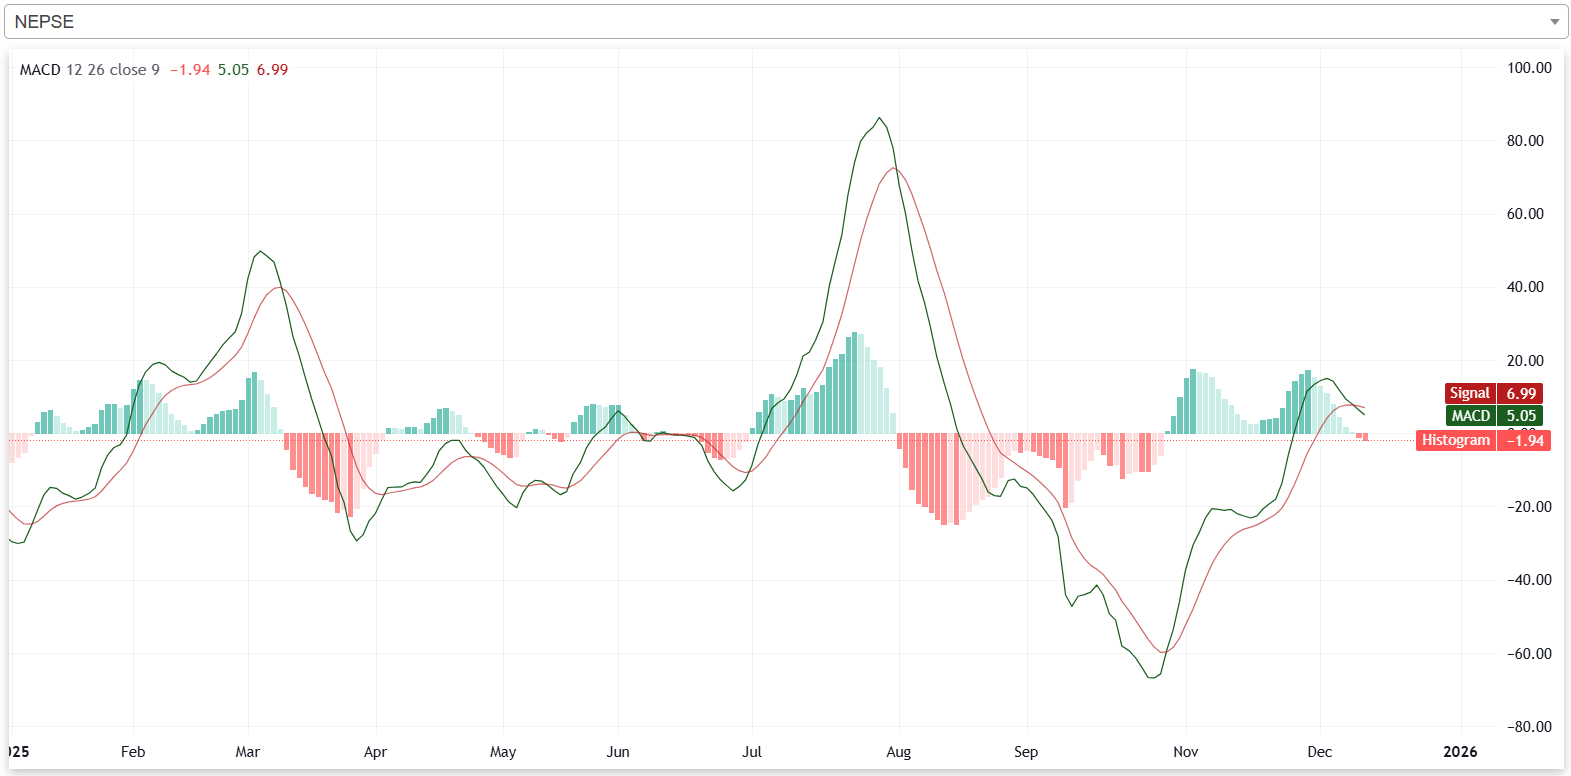
Task: Click the 40.00 level on the price scale
Action: [1525, 287]
